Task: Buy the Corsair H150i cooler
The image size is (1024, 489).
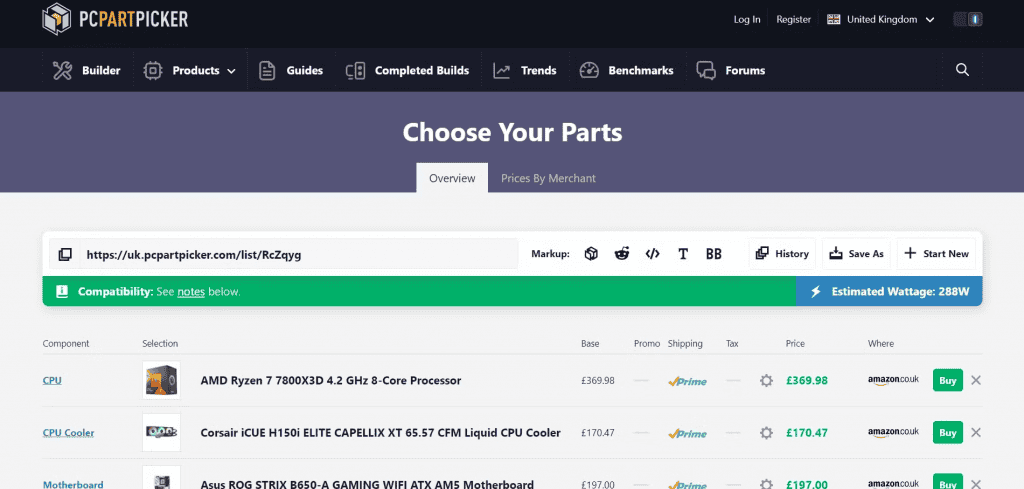Action: [948, 433]
